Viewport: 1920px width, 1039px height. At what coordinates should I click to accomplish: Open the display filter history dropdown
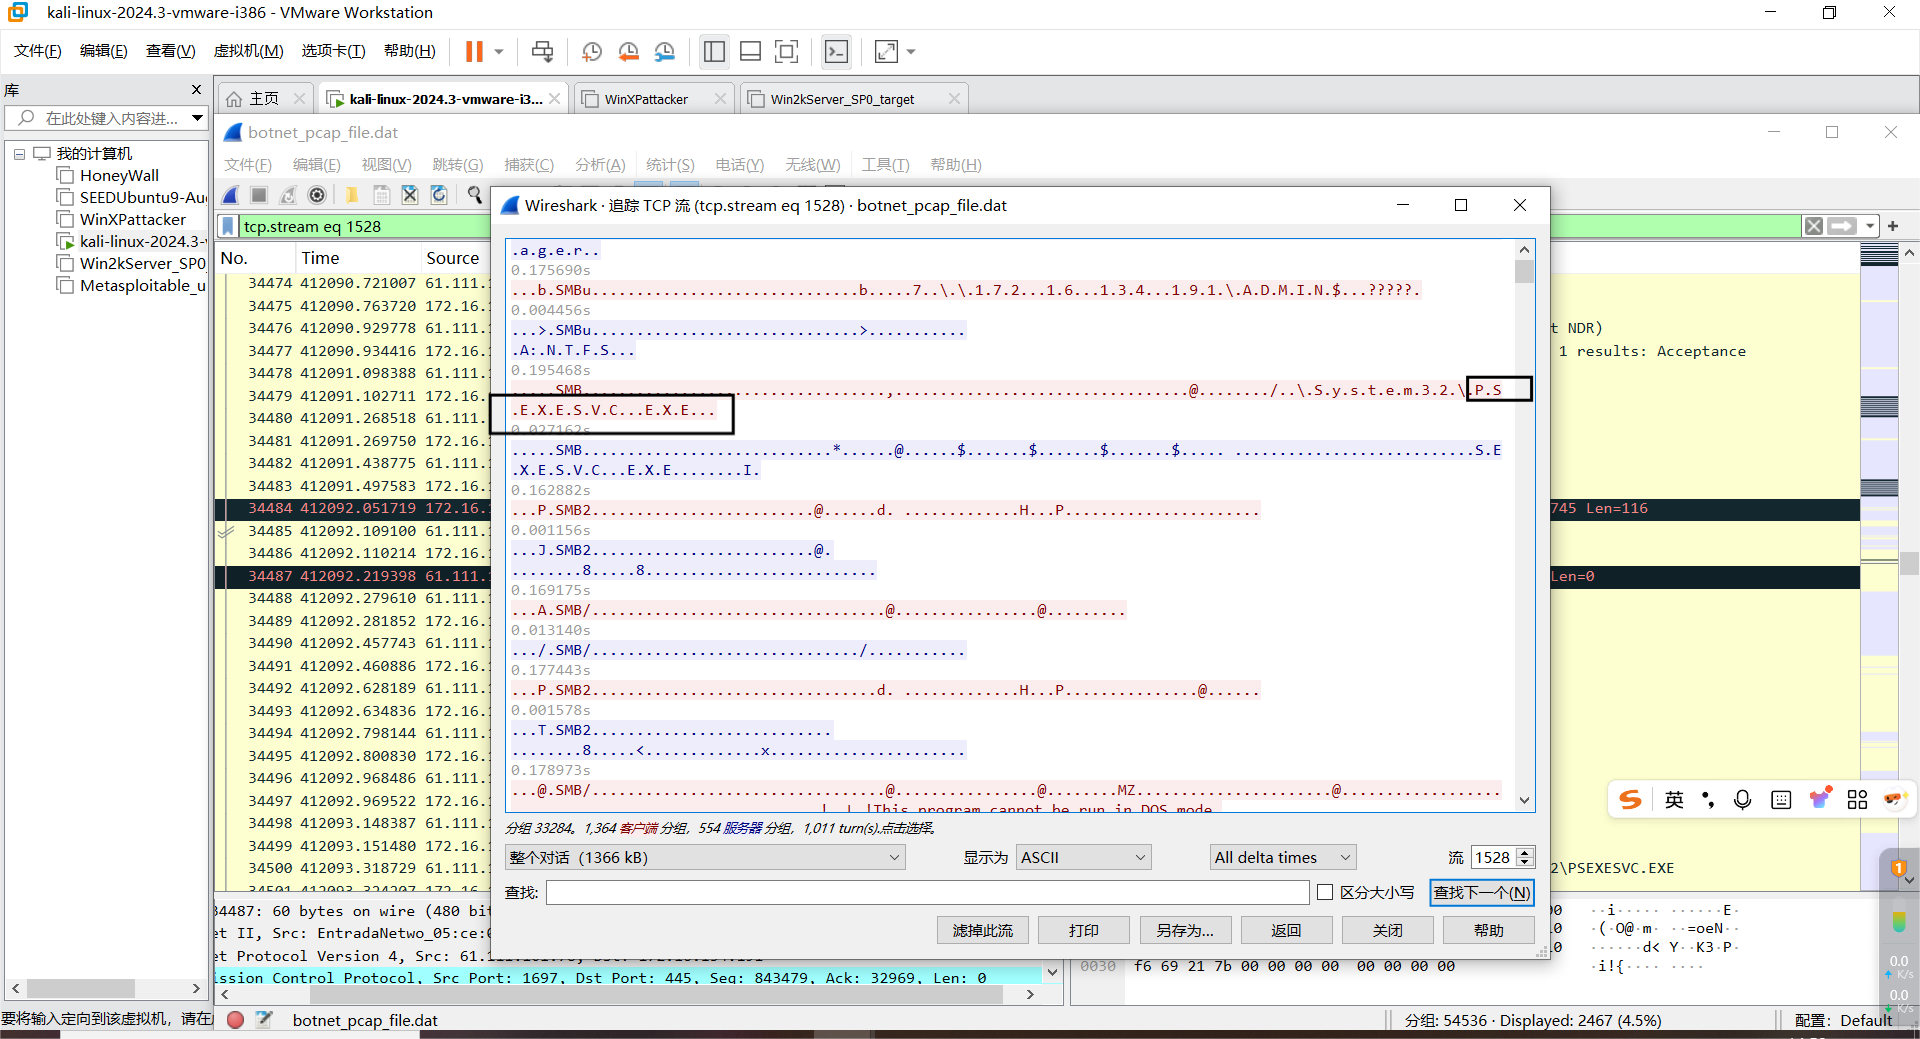[x=1869, y=226]
